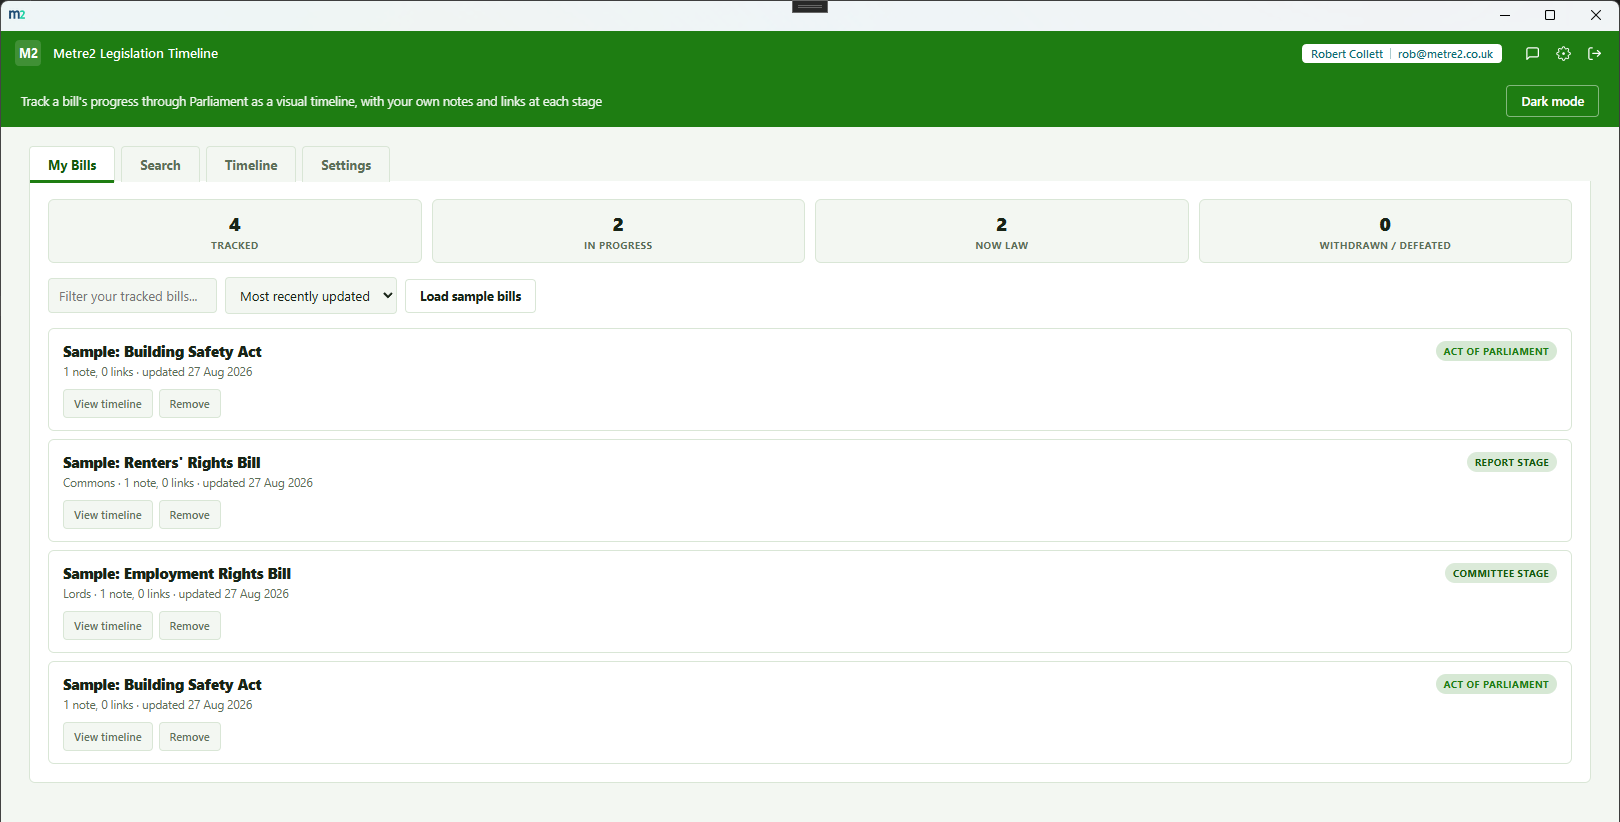This screenshot has height=822, width=1620.
Task: Click Sample: Employment Rights Bill title
Action: (x=177, y=573)
